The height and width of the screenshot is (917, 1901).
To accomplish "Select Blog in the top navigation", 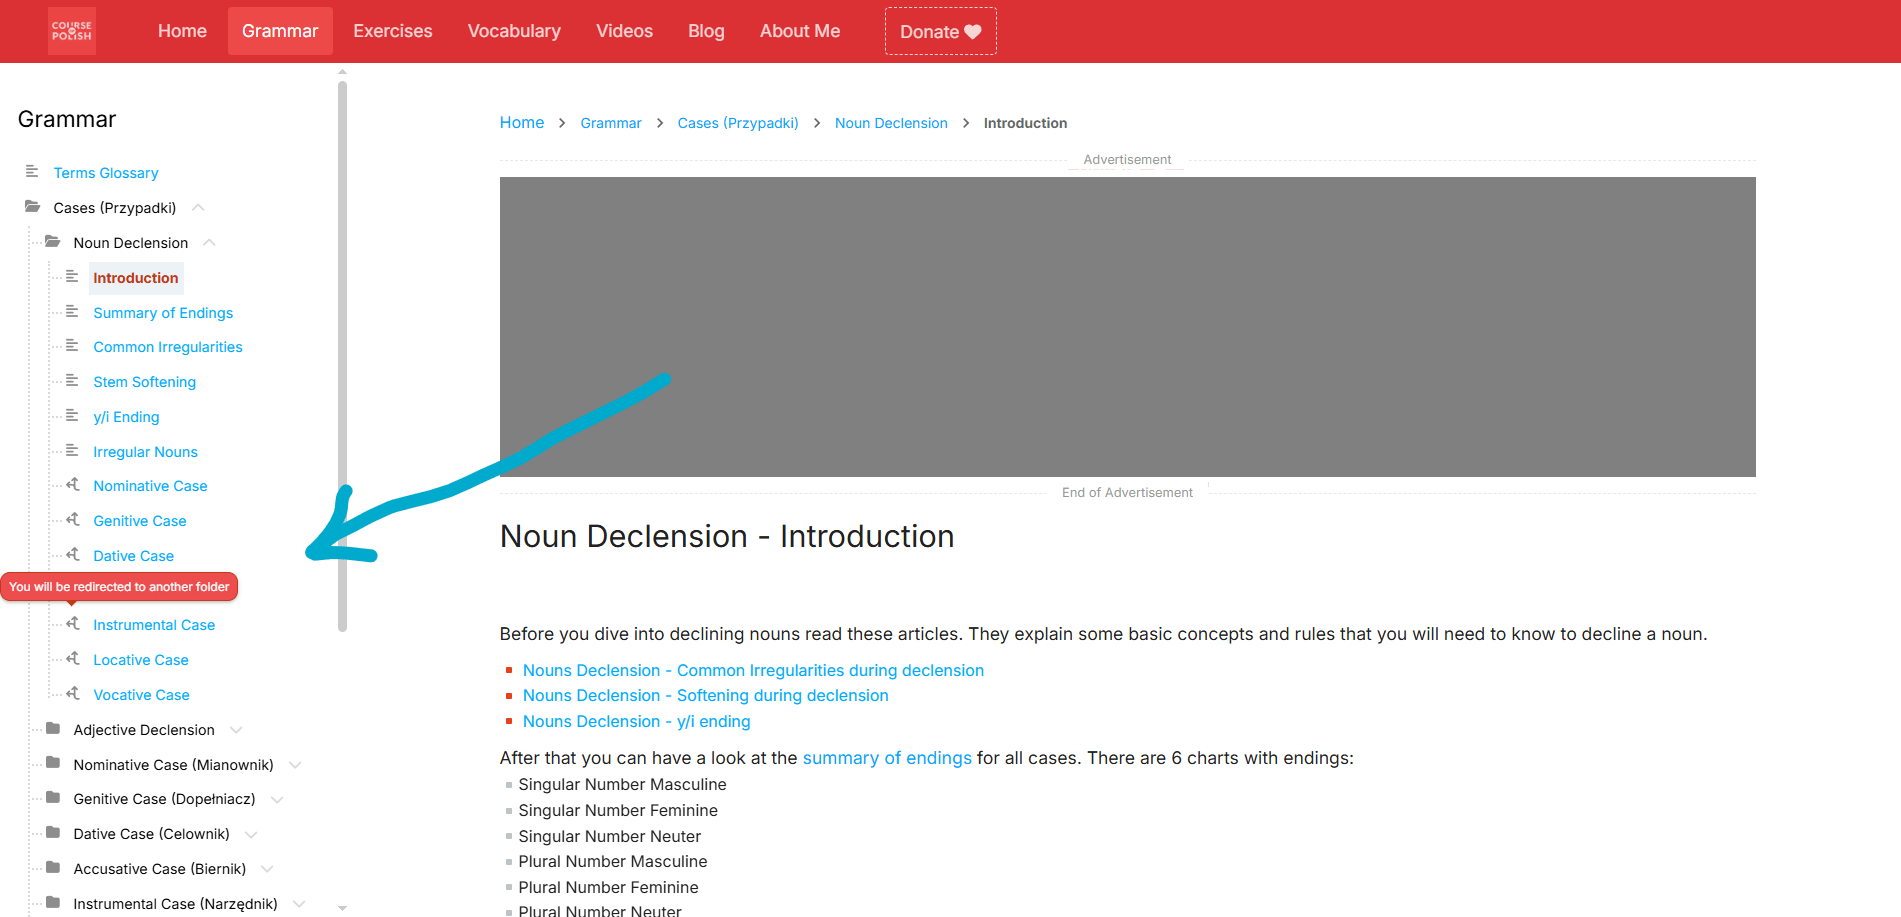I will pyautogui.click(x=706, y=31).
